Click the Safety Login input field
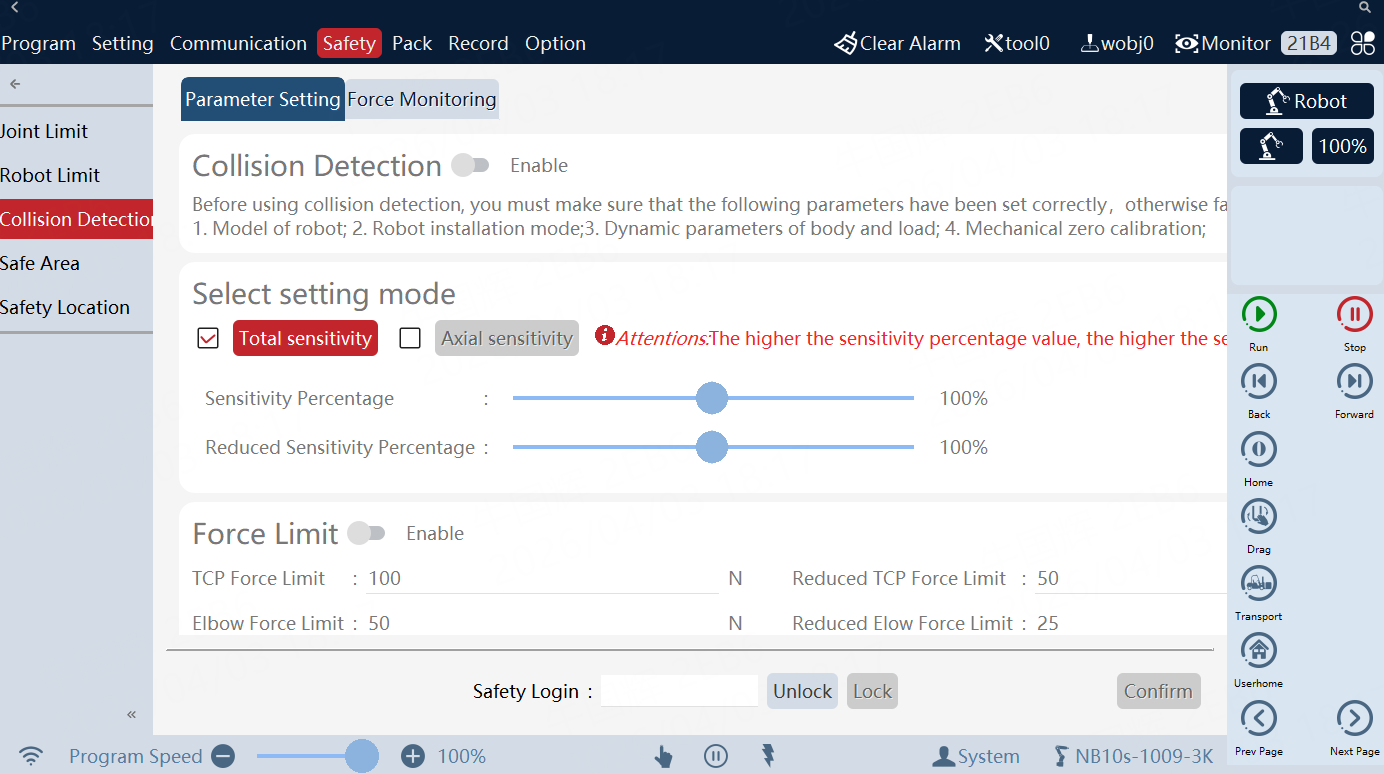Image resolution: width=1384 pixels, height=774 pixels. [x=679, y=690]
